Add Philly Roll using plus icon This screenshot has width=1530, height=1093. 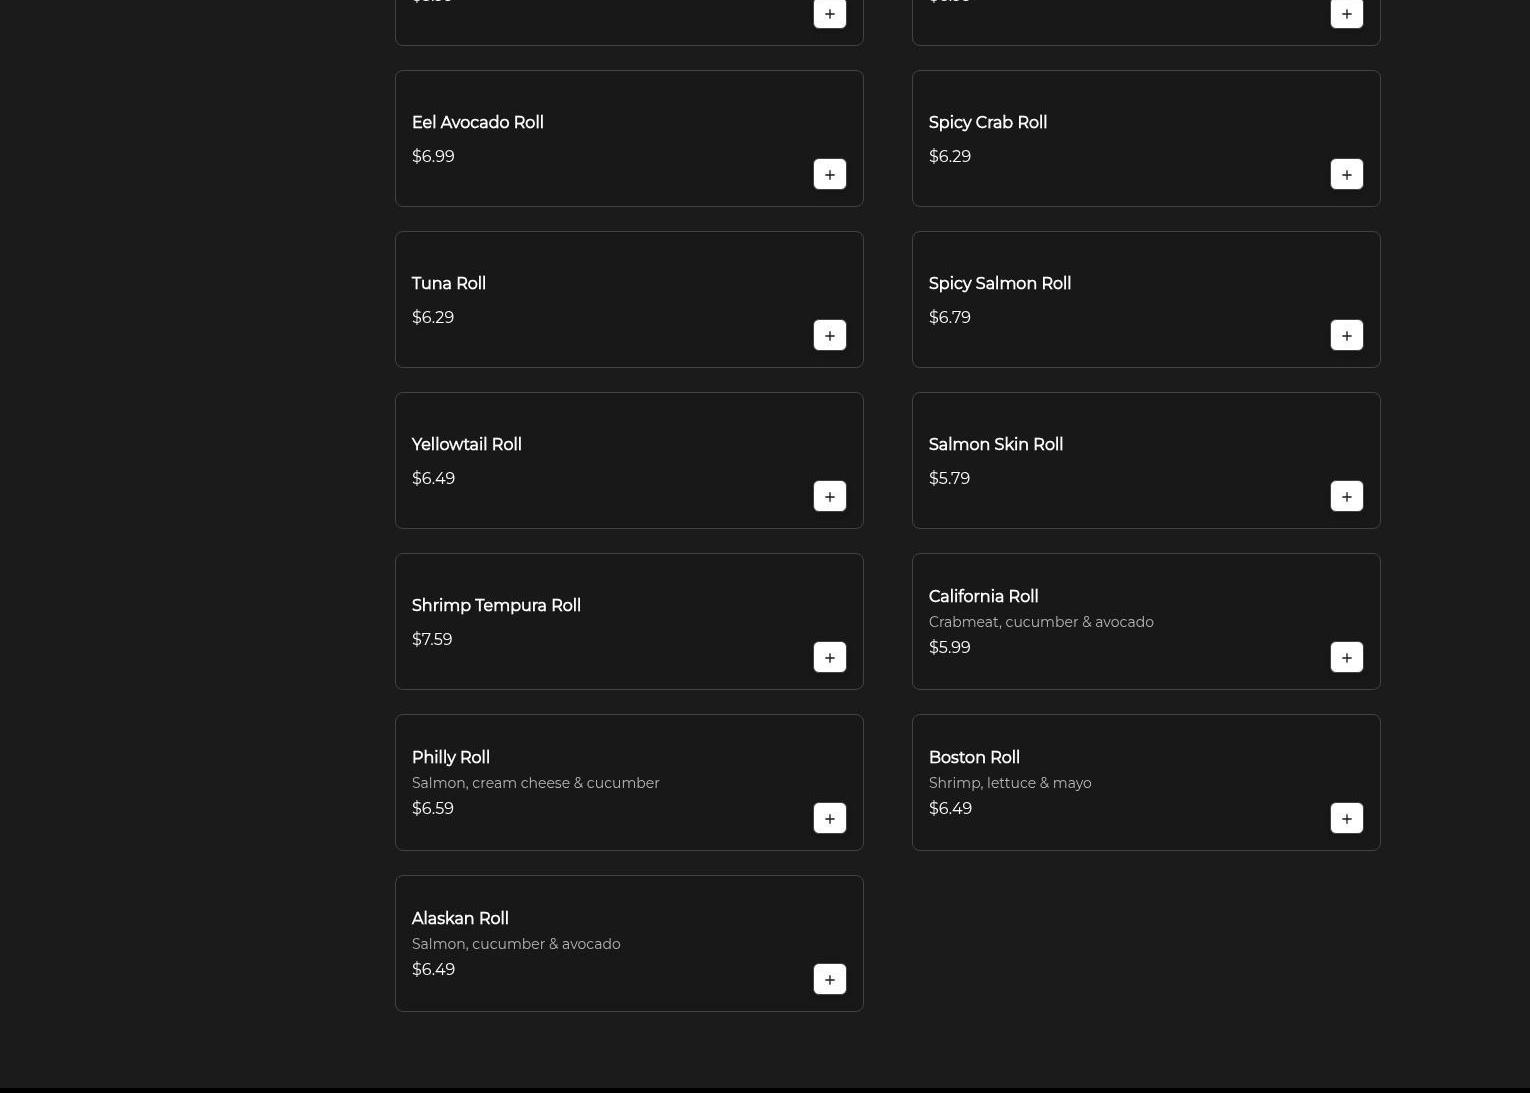(829, 818)
